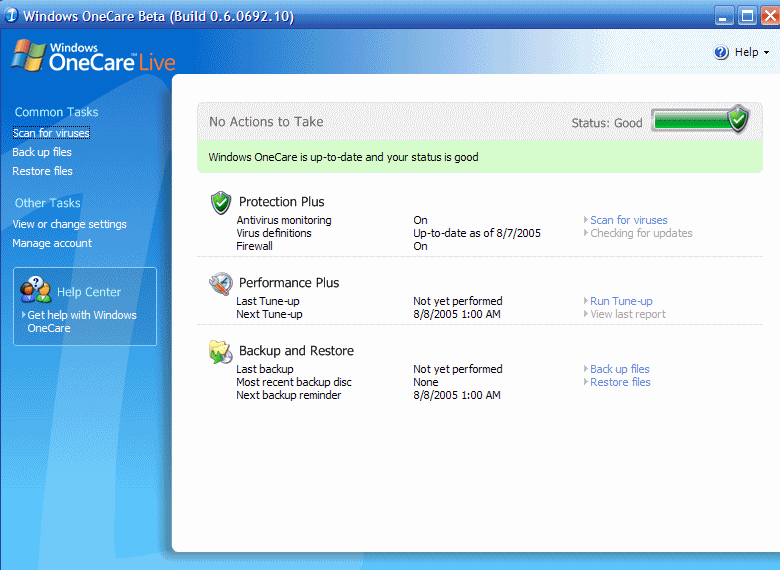Image resolution: width=780 pixels, height=570 pixels.
Task: Click the Protection Plus heading
Action: pos(282,201)
